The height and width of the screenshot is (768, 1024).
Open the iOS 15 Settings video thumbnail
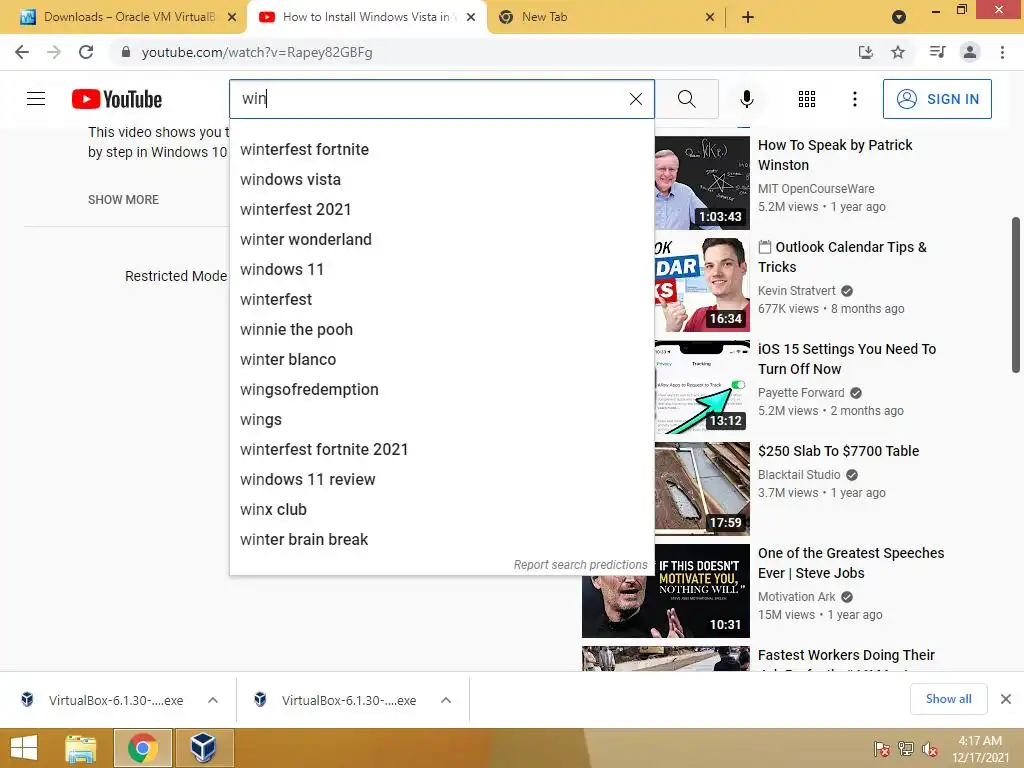(x=702, y=387)
